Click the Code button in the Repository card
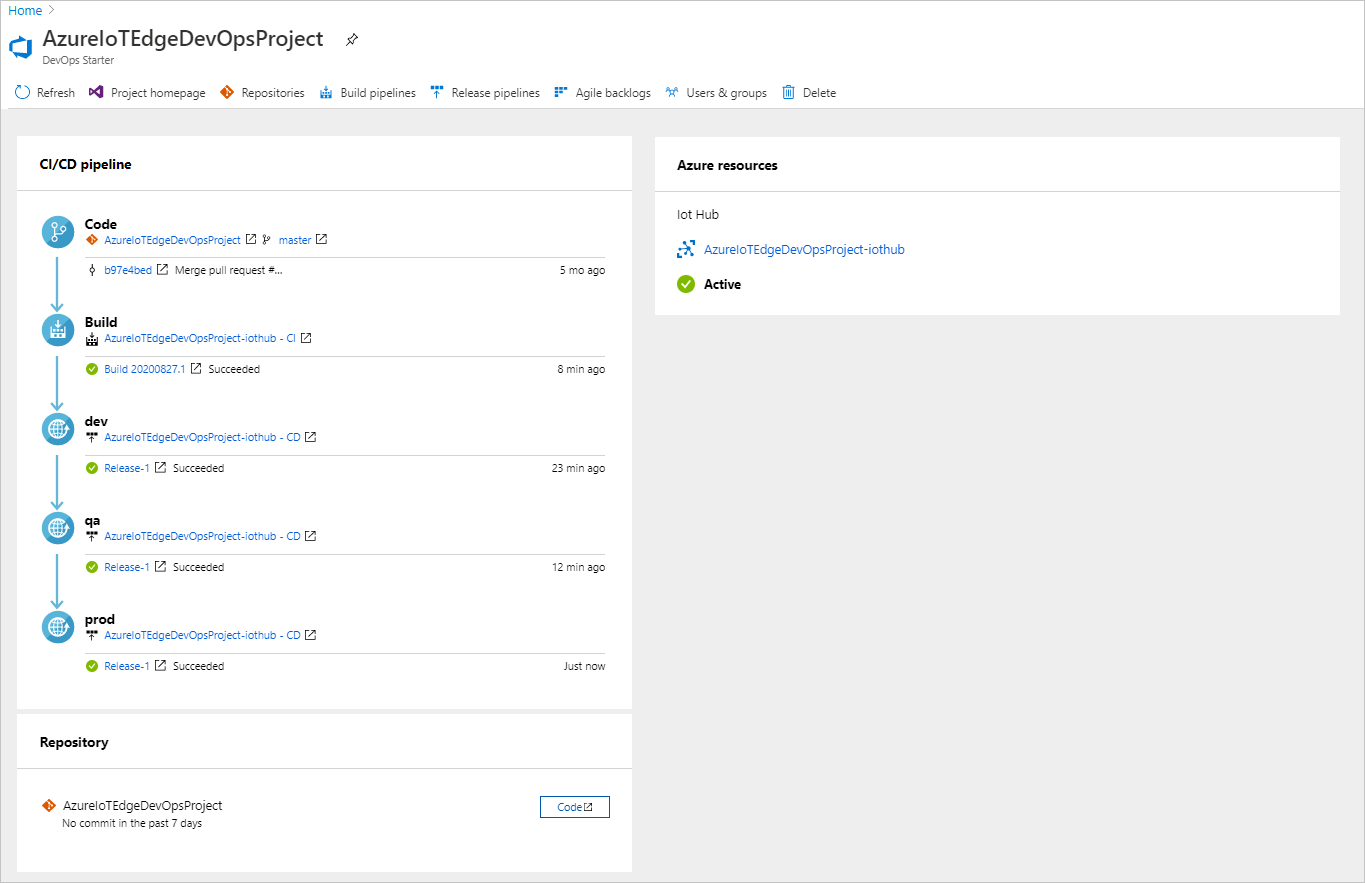 coord(574,807)
